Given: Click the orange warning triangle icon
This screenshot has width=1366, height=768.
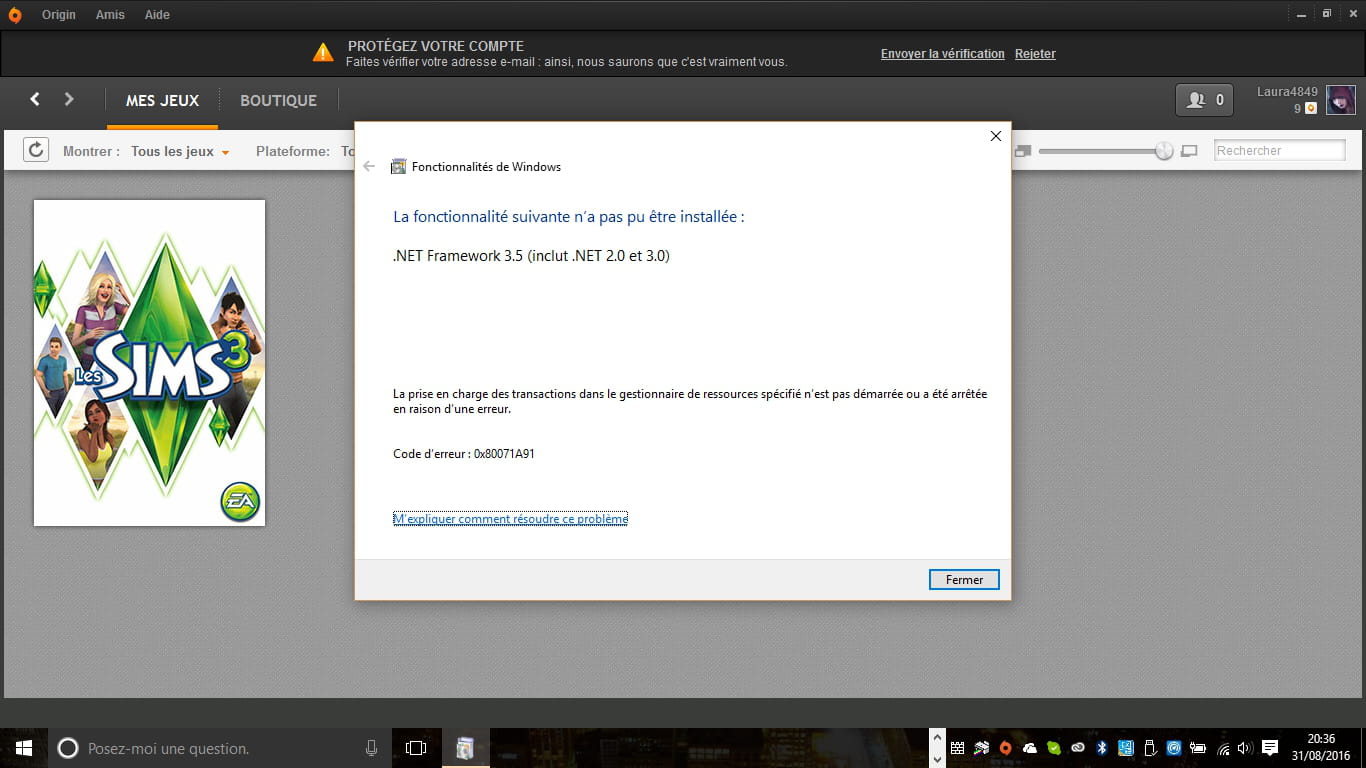Looking at the screenshot, I should (x=323, y=52).
